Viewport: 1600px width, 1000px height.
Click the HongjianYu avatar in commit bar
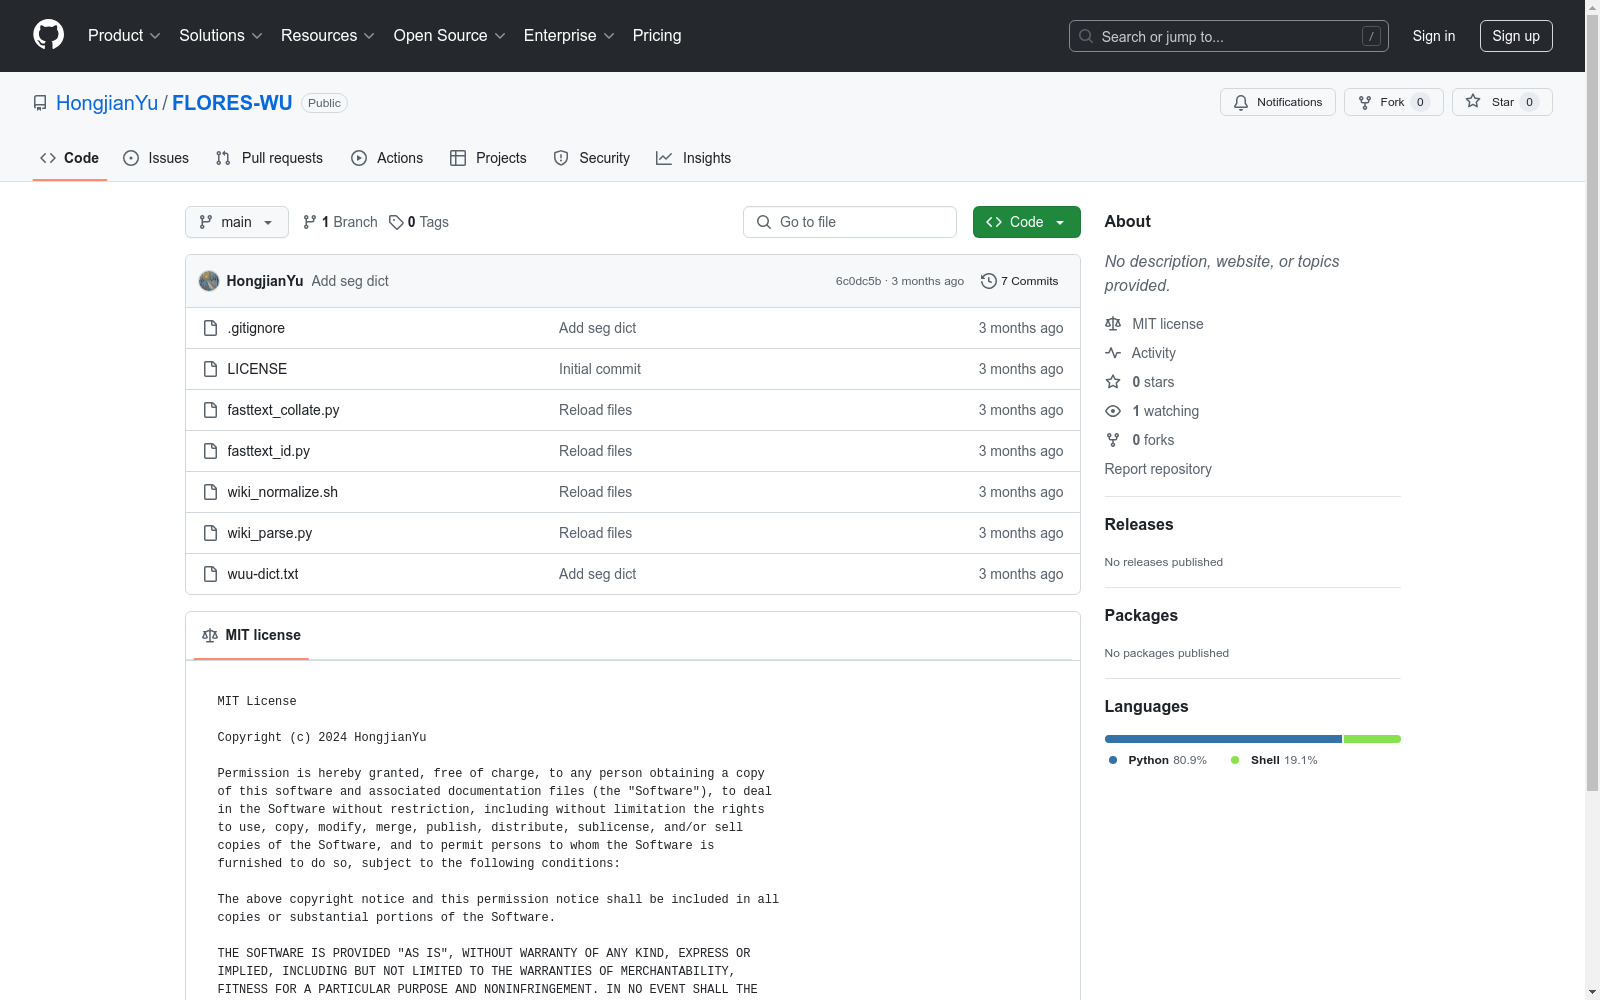coord(209,281)
